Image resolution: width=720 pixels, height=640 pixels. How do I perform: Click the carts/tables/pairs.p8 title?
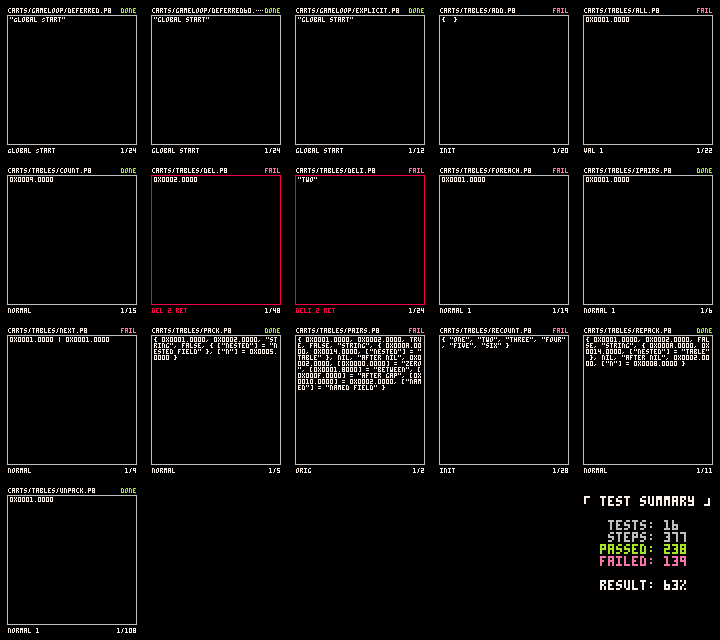(338, 331)
